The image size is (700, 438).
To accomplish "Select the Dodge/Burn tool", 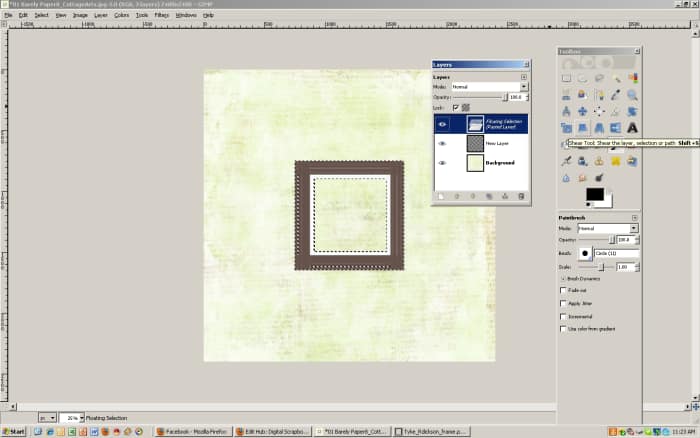I will point(599,178).
